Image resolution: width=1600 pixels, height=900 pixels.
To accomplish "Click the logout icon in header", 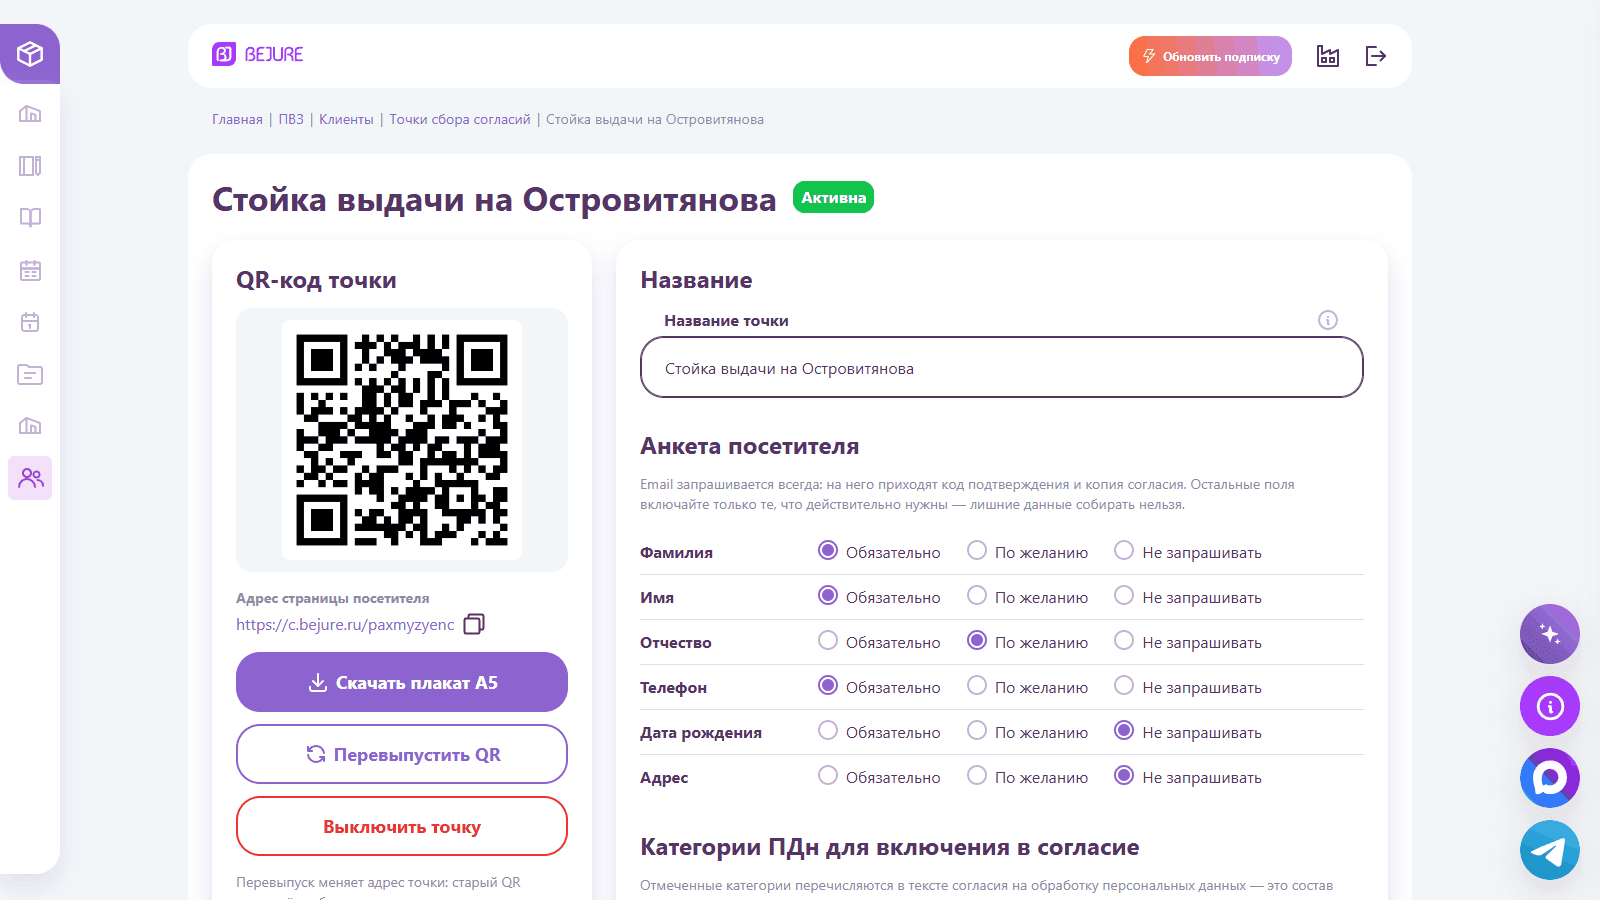I will click(1376, 56).
